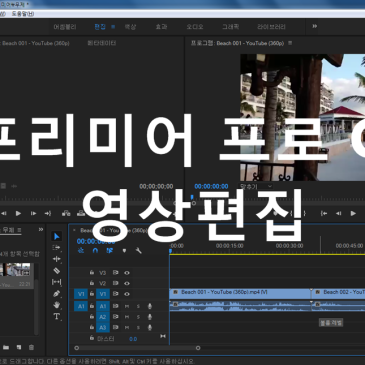Screen dimensions: 365x365
Task: Play the program monitor sequence
Action: 353,213
